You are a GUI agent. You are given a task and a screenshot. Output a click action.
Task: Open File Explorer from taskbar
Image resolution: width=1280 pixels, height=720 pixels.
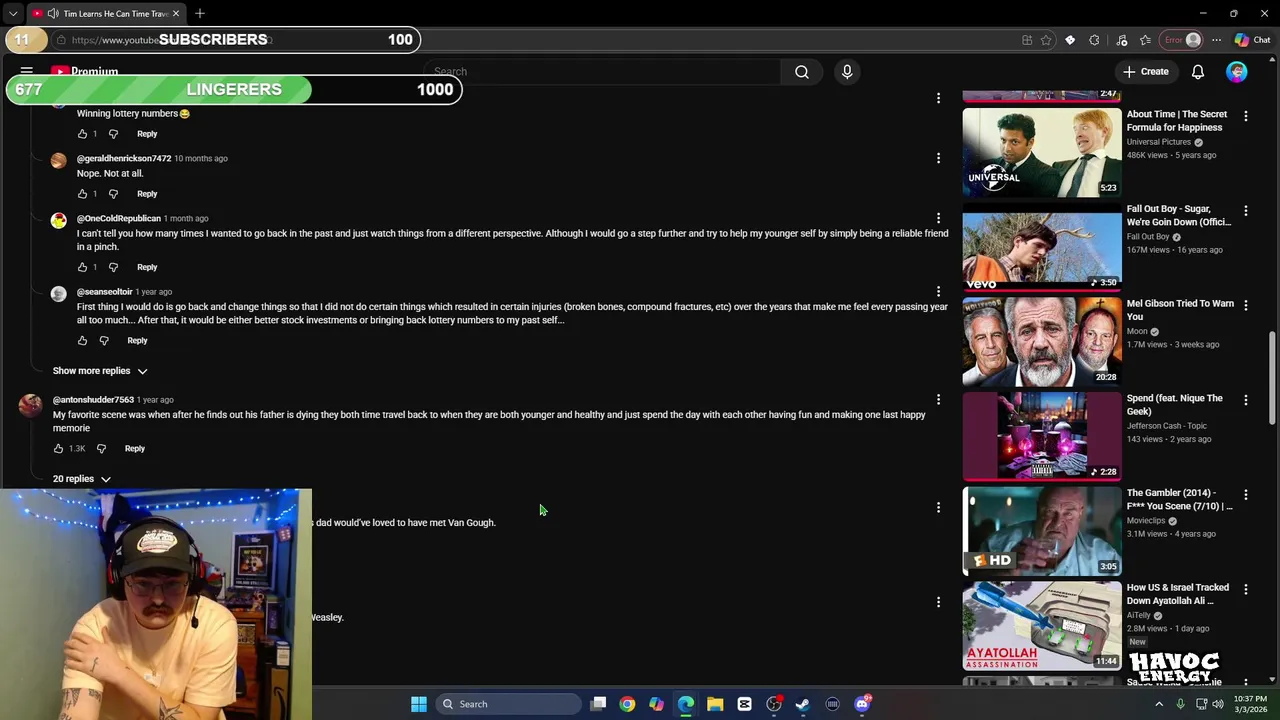pos(715,704)
